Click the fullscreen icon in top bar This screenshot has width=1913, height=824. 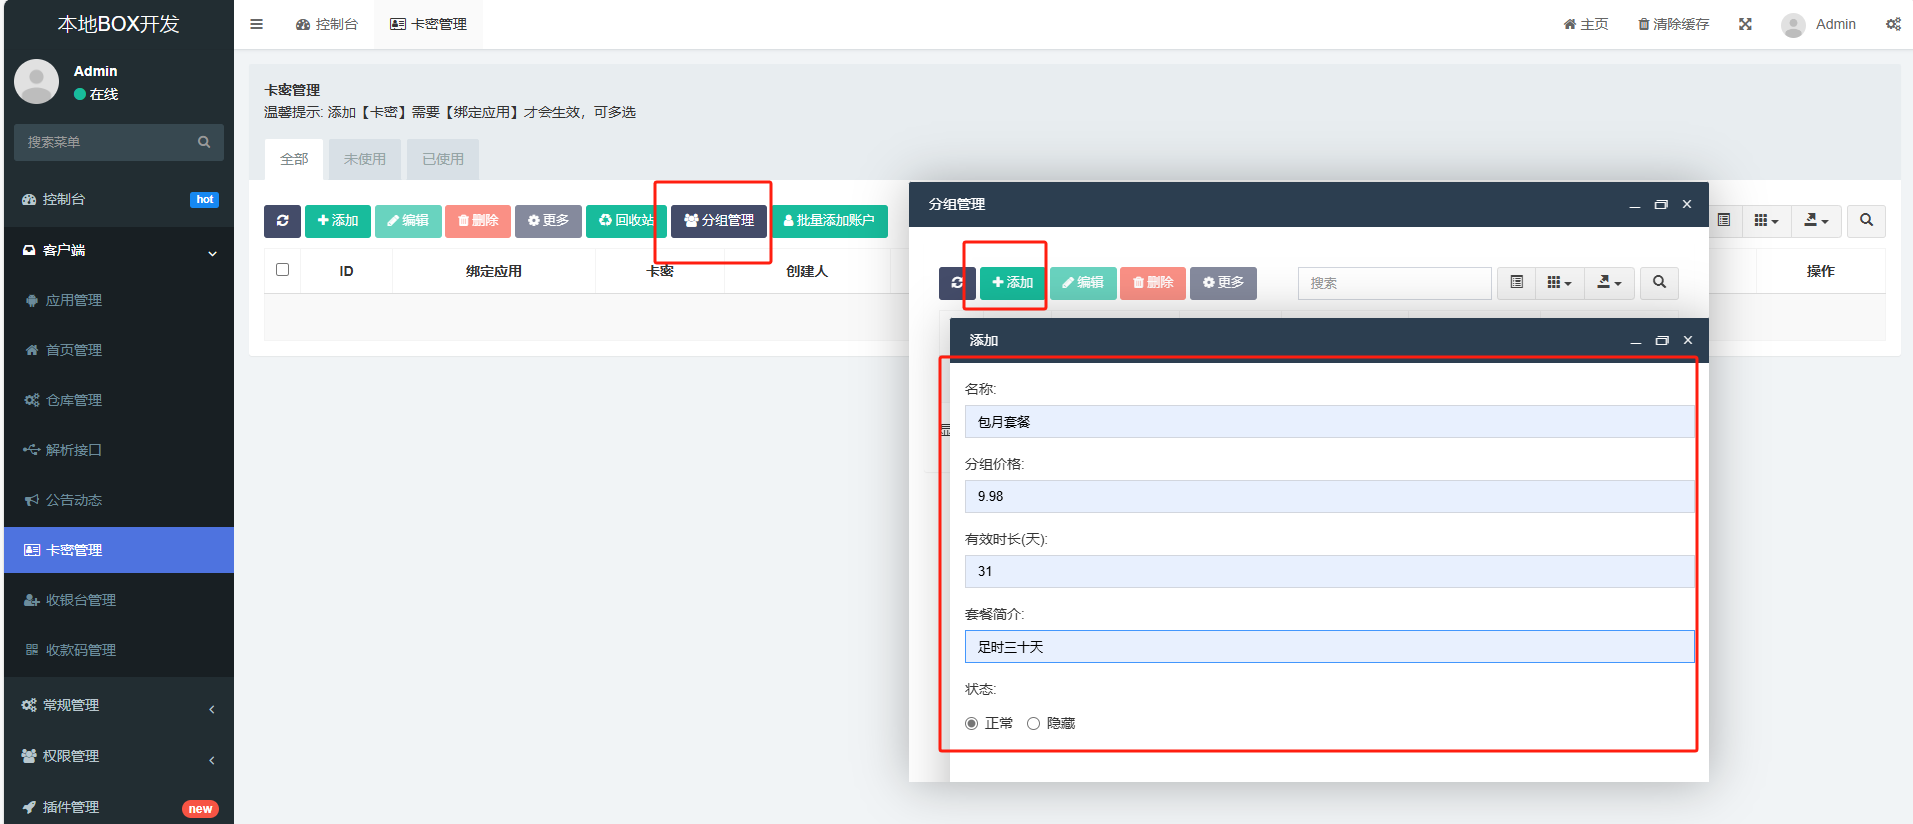click(x=1745, y=24)
